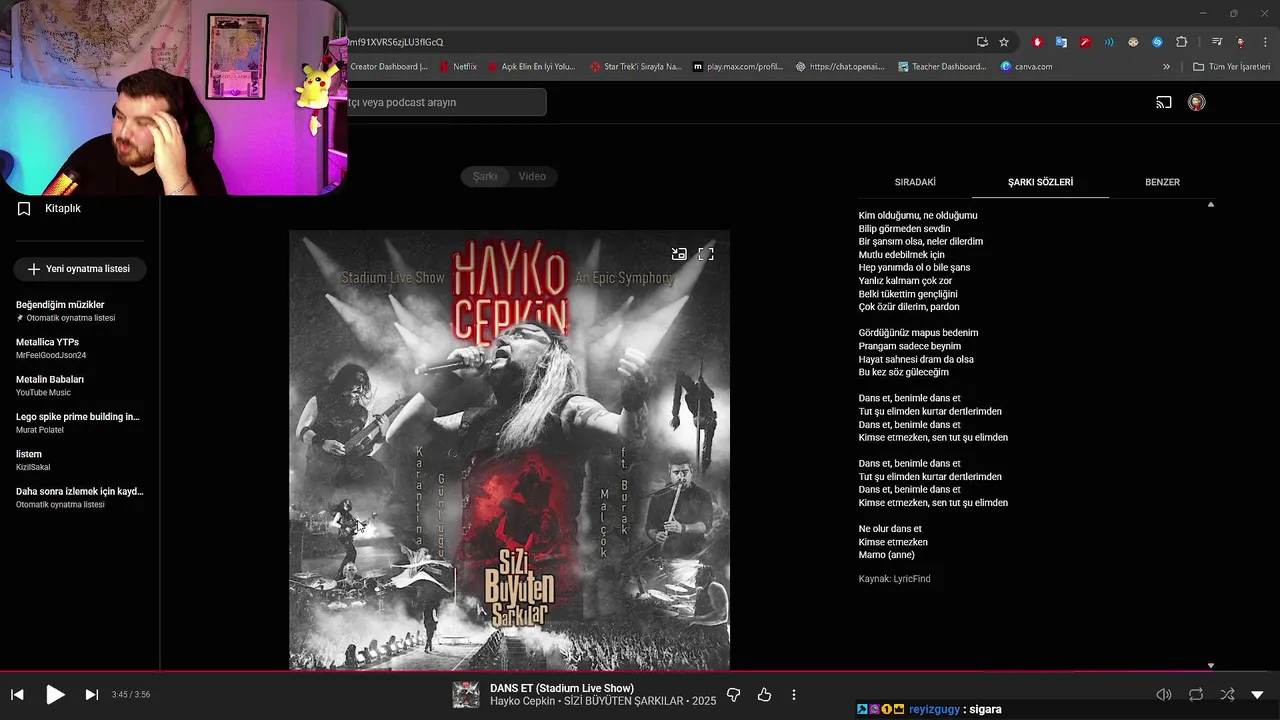Image resolution: width=1280 pixels, height=720 pixels.
Task: Open the canva.com bookmark
Action: (1026, 67)
